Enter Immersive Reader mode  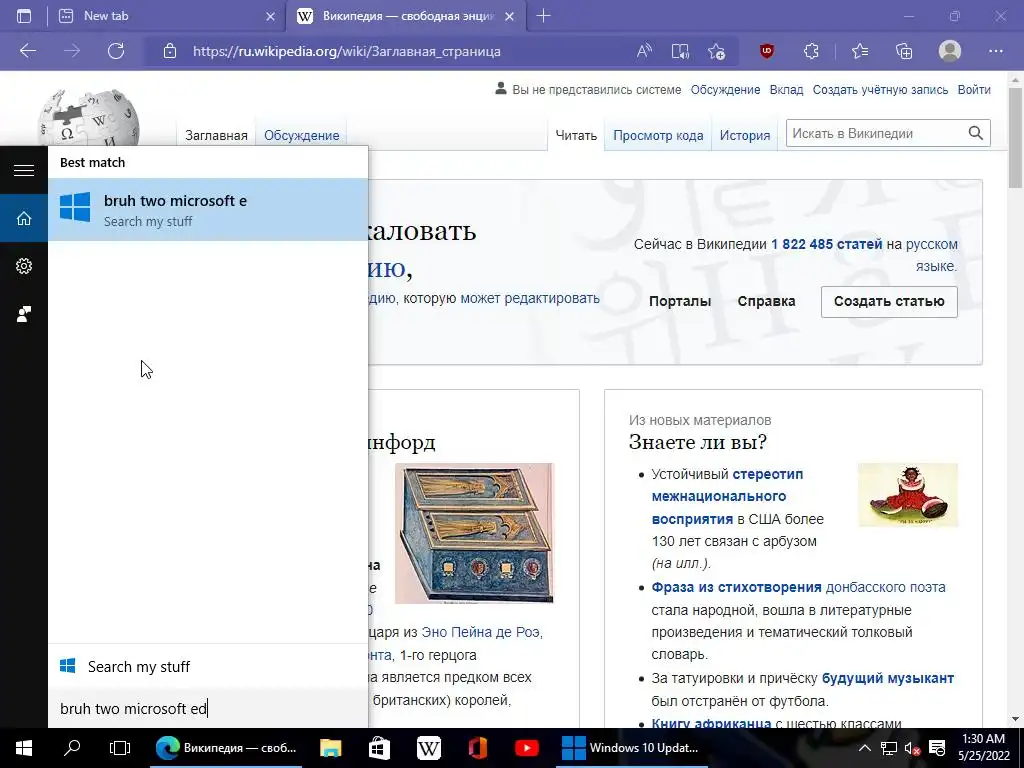point(680,51)
